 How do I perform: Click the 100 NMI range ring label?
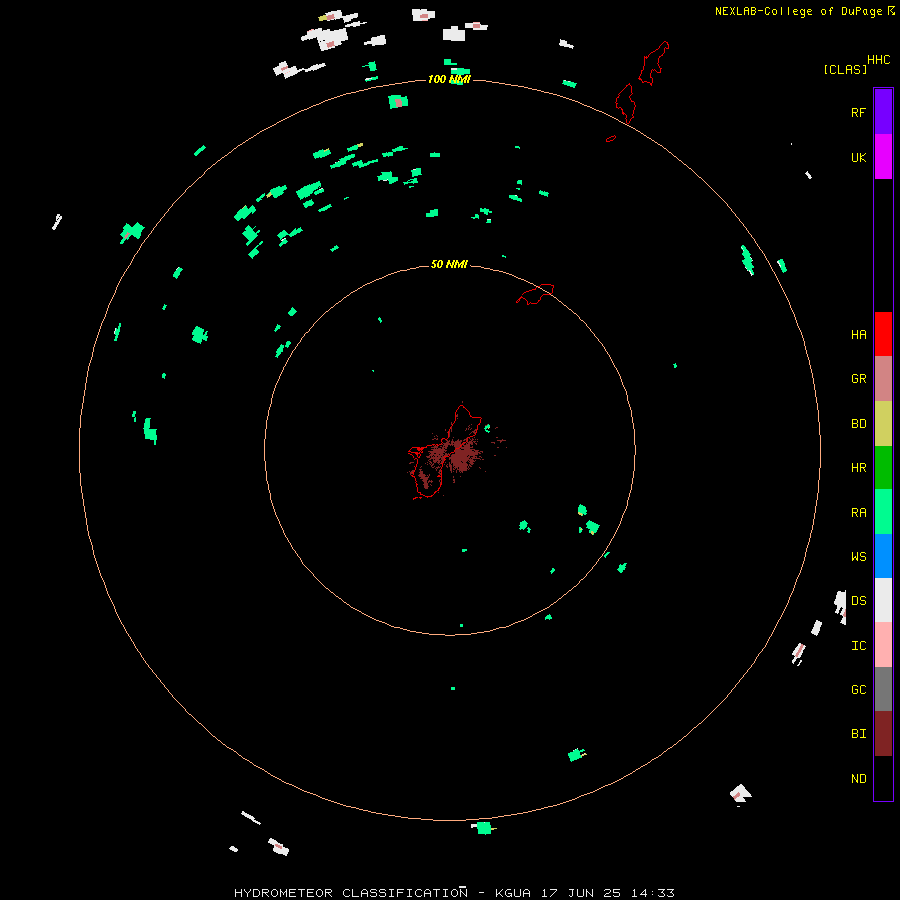(449, 79)
